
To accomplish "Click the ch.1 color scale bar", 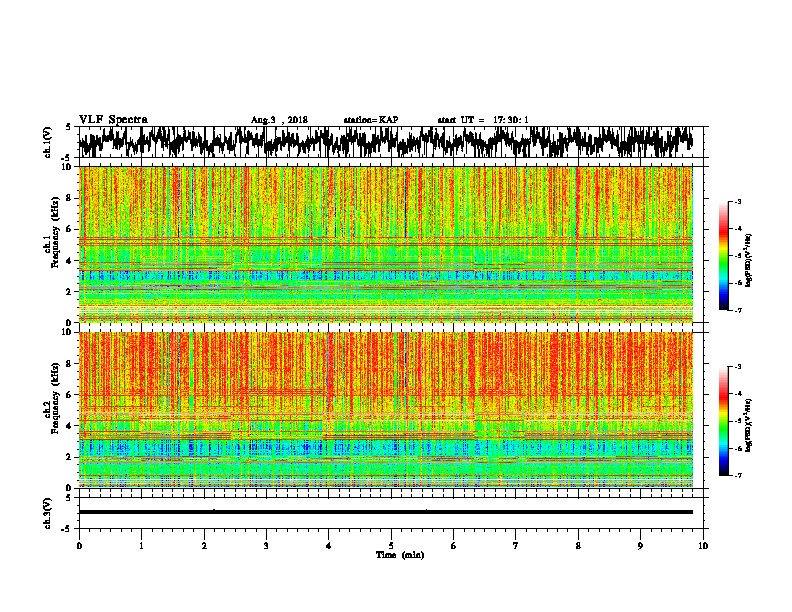I will 723,256.
